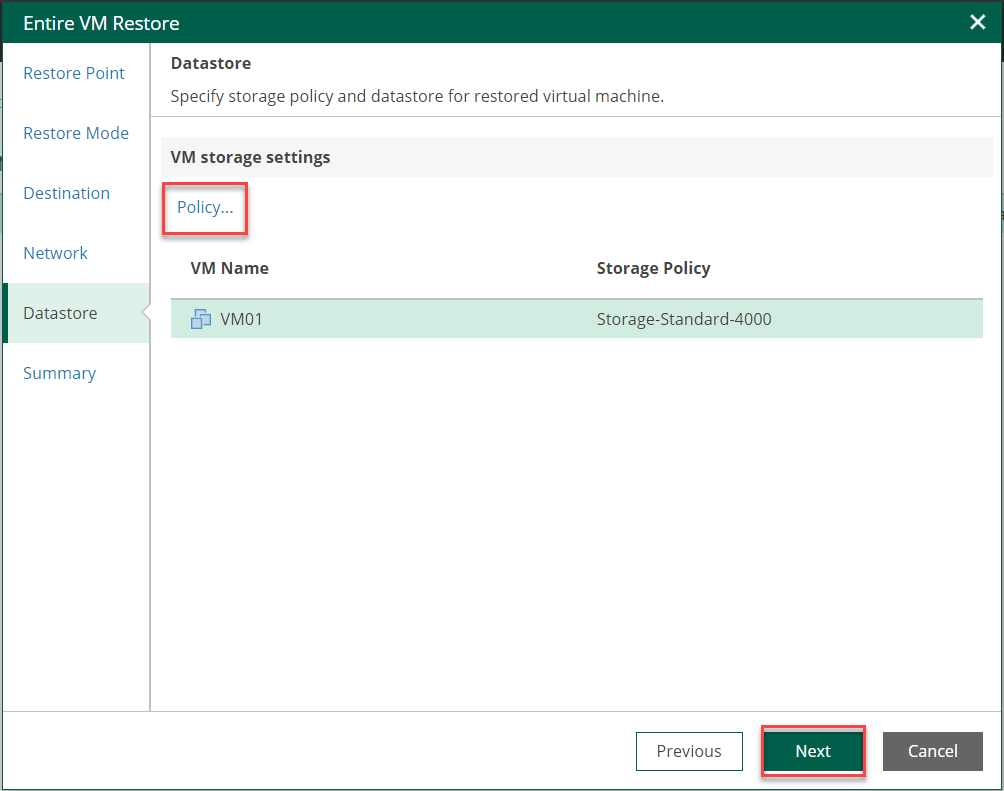Switch to the Destination step
The height and width of the screenshot is (791, 1004).
tap(67, 193)
